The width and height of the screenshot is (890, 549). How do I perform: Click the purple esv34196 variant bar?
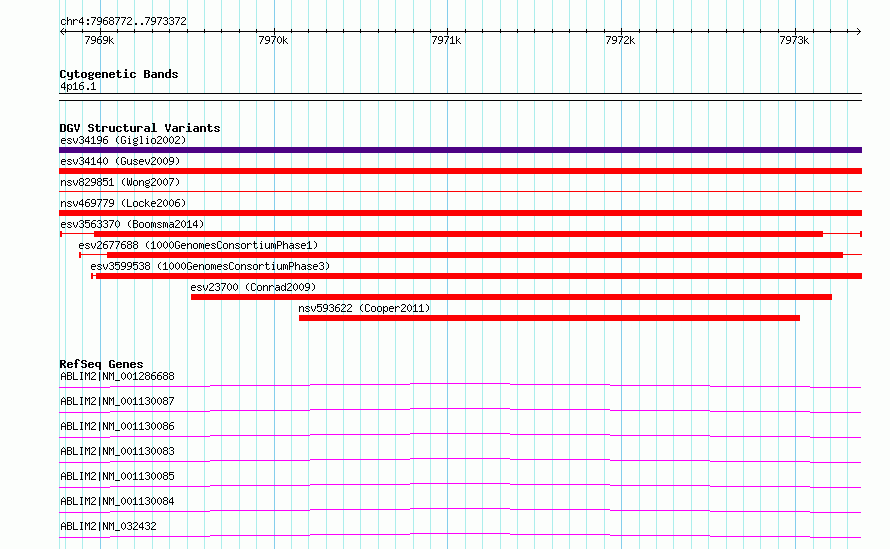[x=460, y=150]
